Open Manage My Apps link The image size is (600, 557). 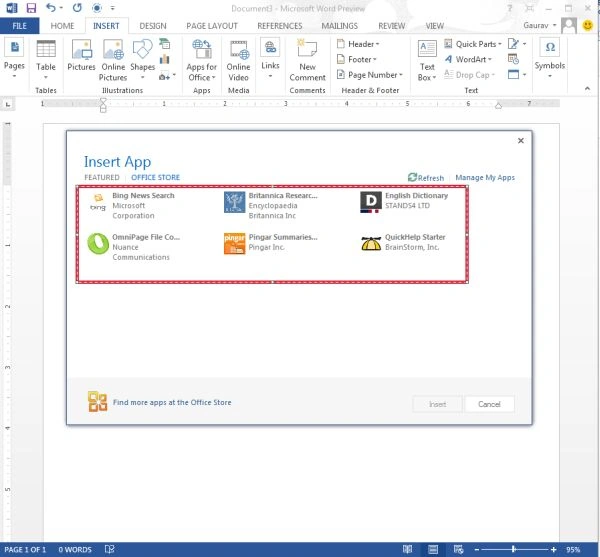coord(485,178)
